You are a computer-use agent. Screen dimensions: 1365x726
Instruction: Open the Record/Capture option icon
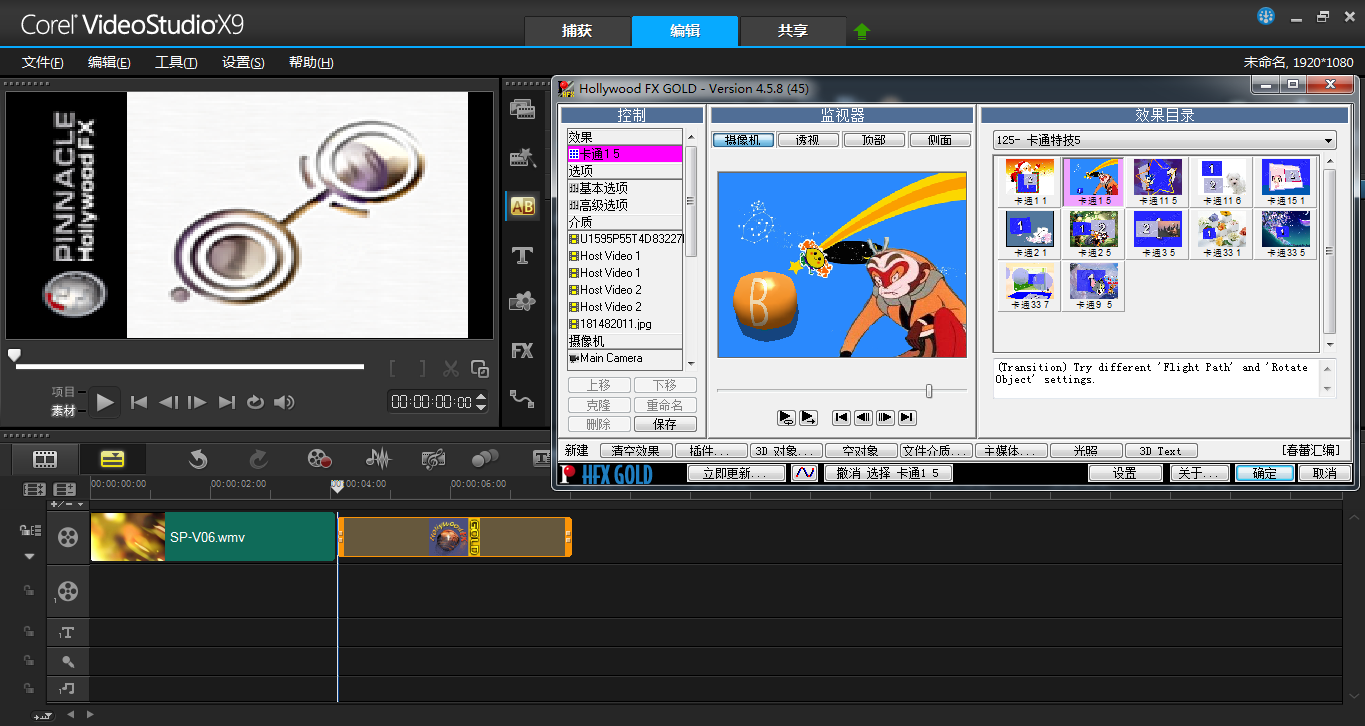coord(319,459)
